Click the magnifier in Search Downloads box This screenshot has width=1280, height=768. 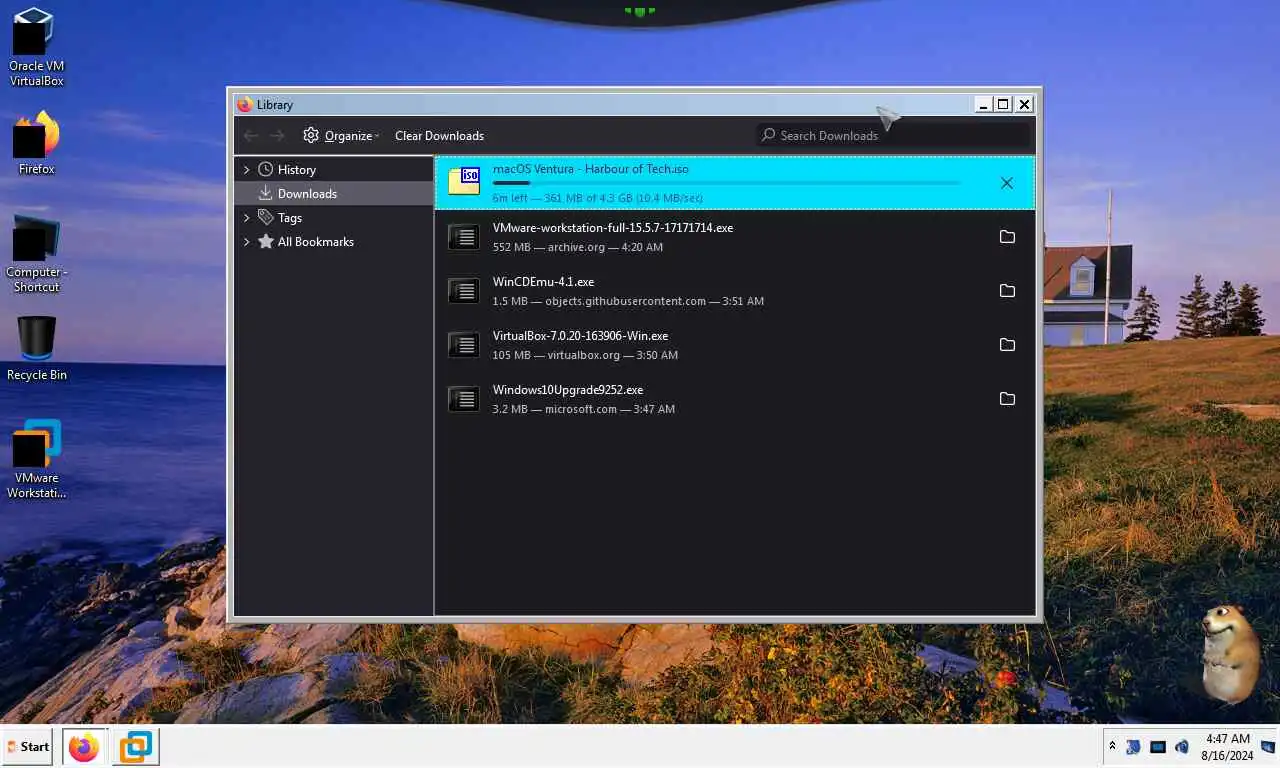(768, 135)
